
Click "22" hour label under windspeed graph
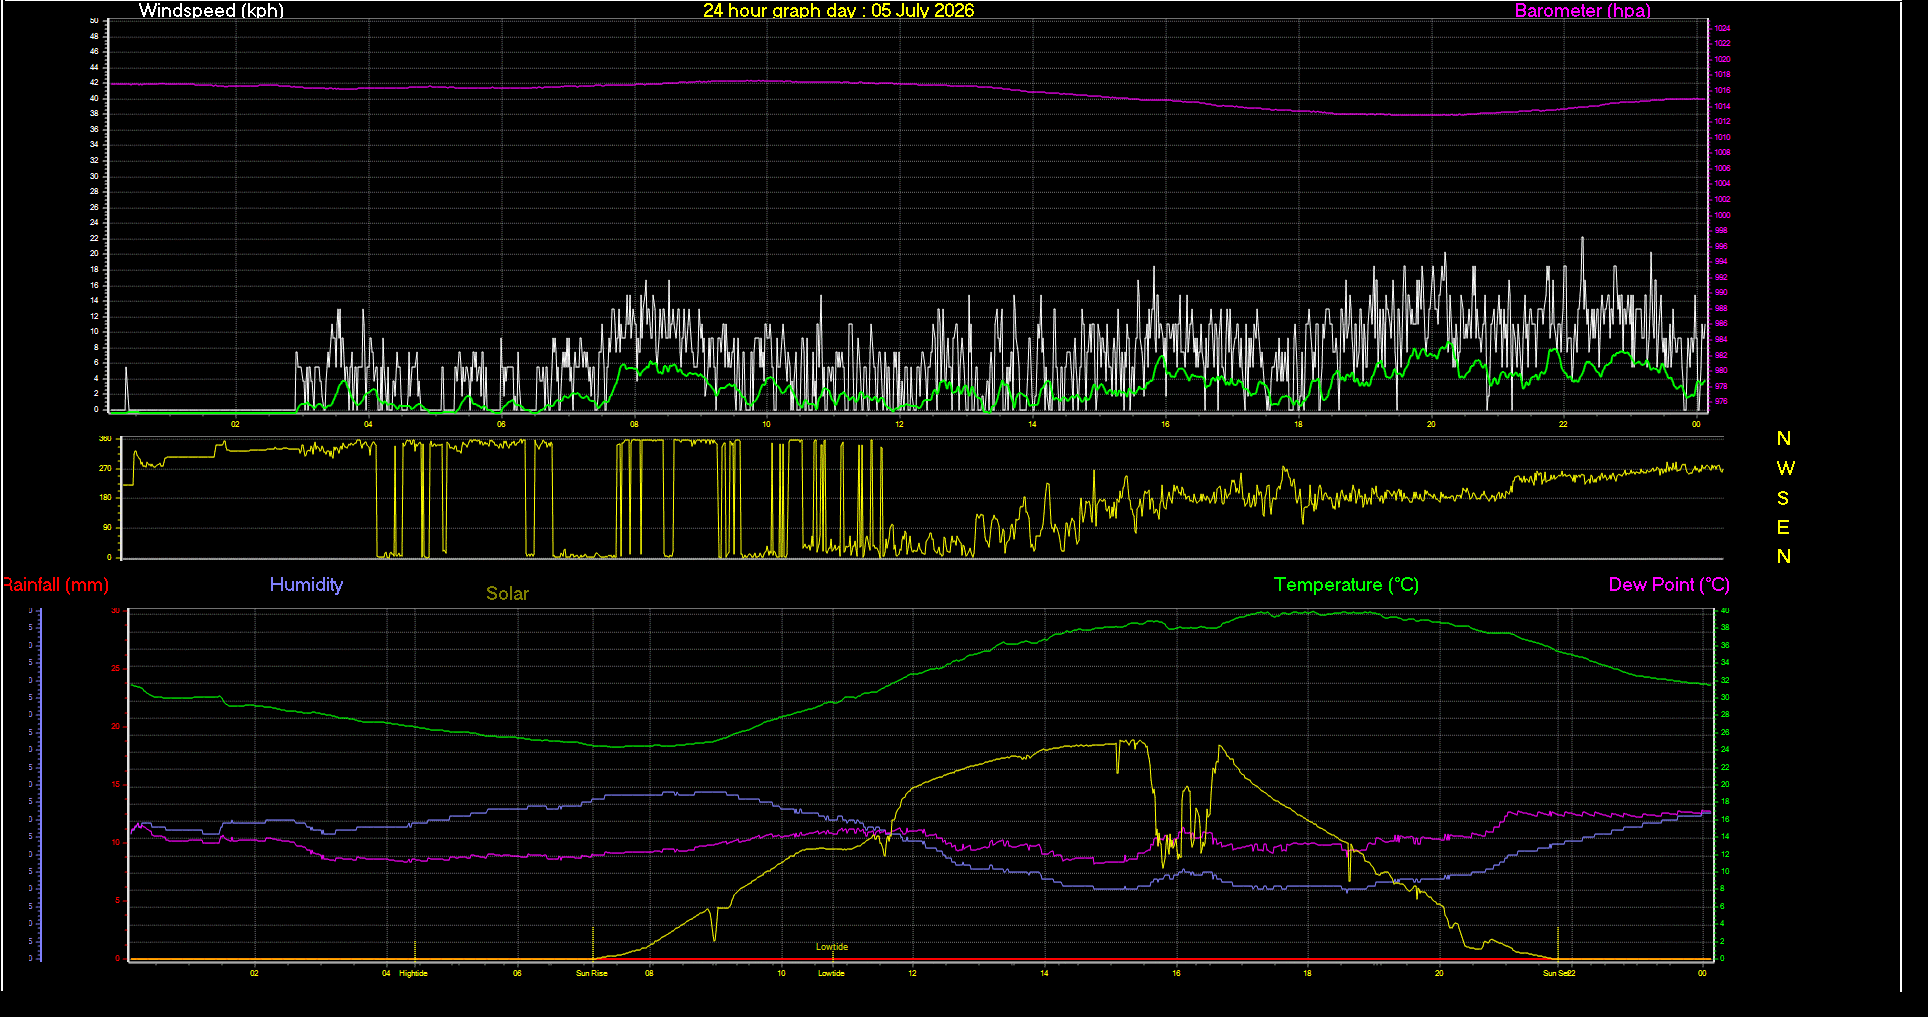pyautogui.click(x=1563, y=424)
